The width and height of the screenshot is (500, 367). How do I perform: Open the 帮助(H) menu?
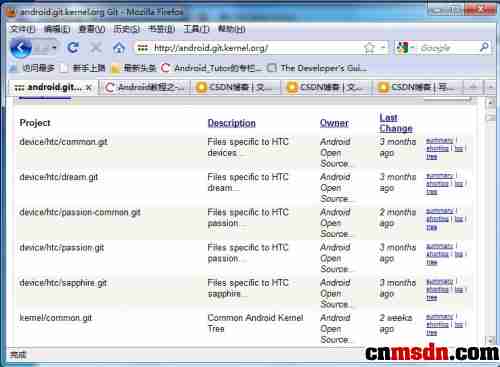[231, 29]
